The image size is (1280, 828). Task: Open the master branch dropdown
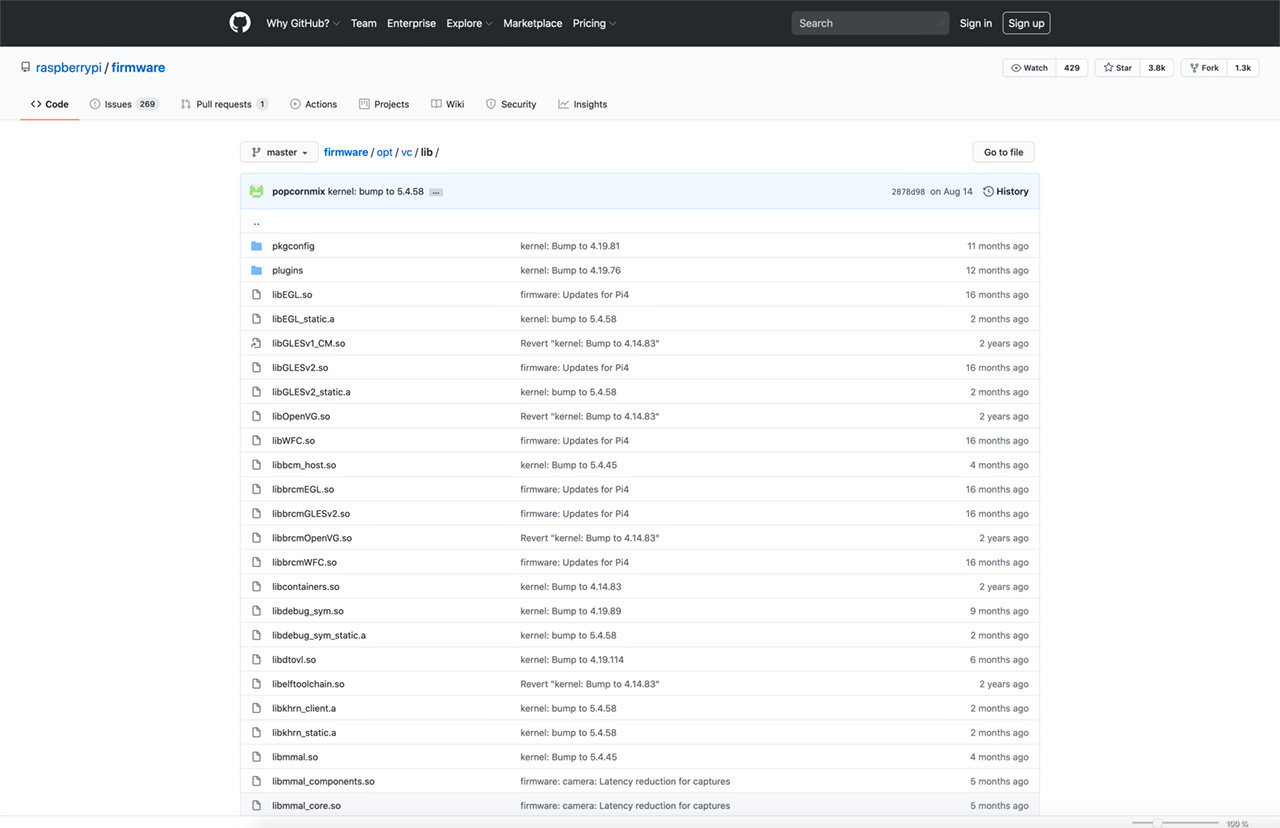pos(279,152)
